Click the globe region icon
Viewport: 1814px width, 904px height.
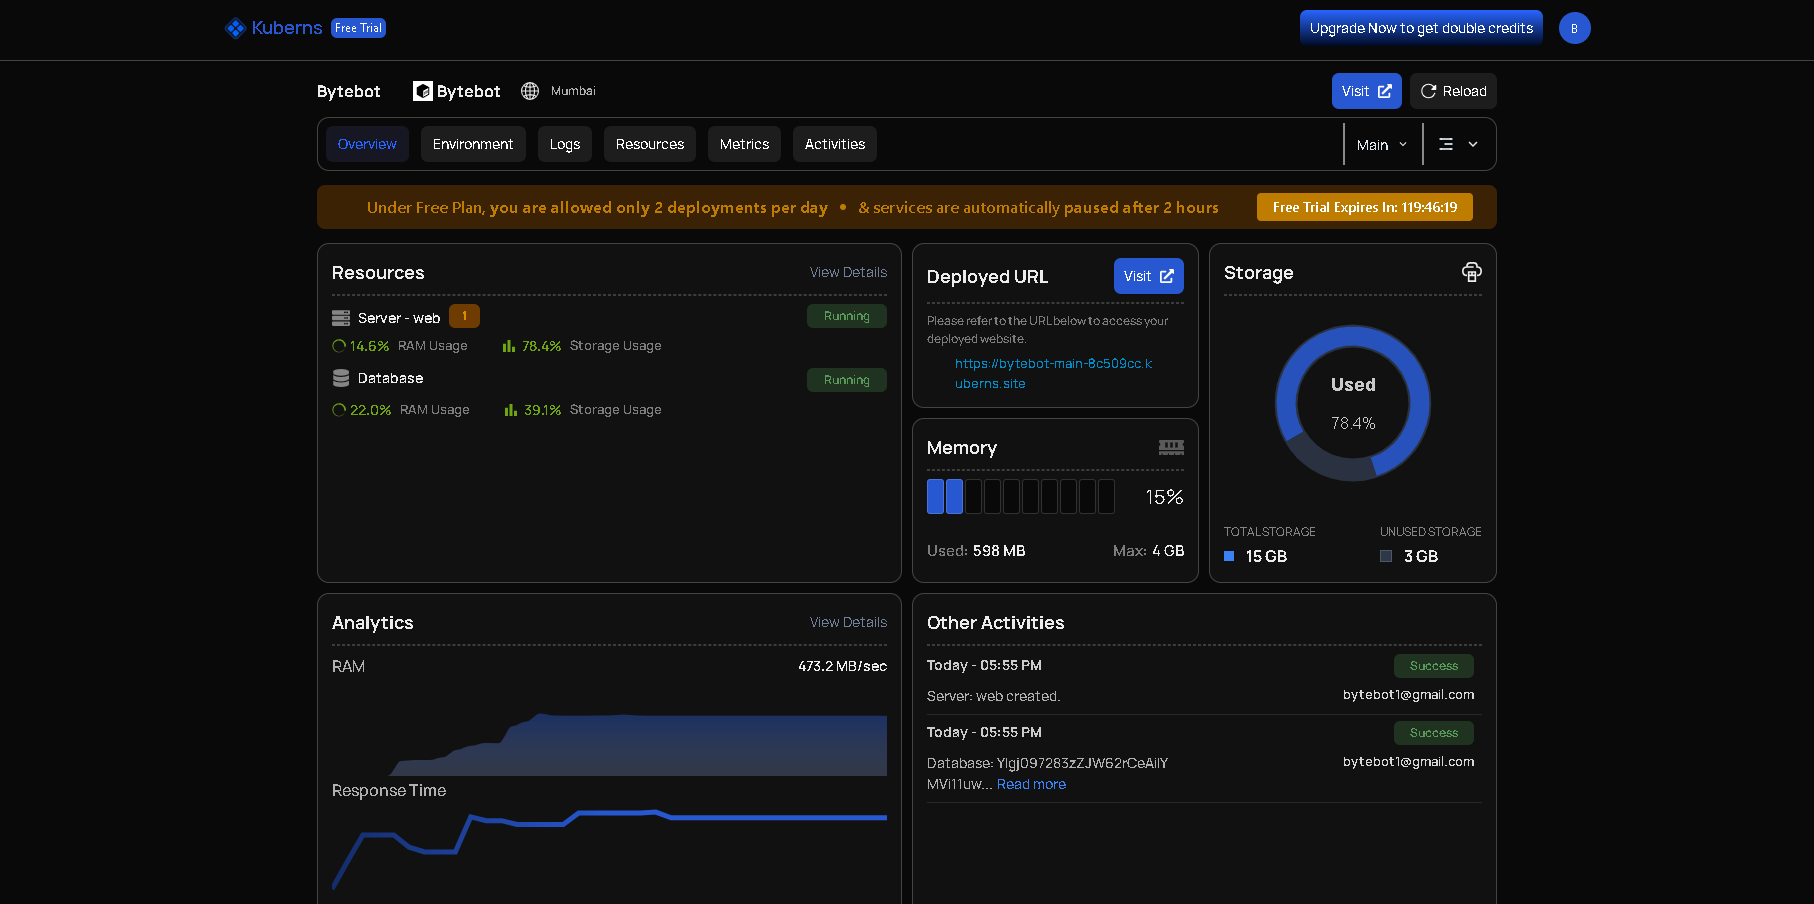pos(530,91)
